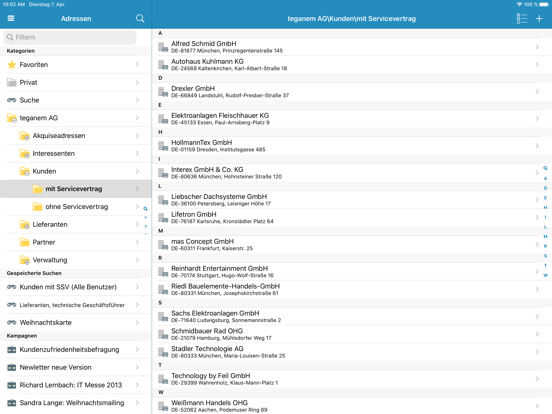Jump to letter W in index bar
The height and width of the screenshot is (414, 552).
(x=545, y=275)
